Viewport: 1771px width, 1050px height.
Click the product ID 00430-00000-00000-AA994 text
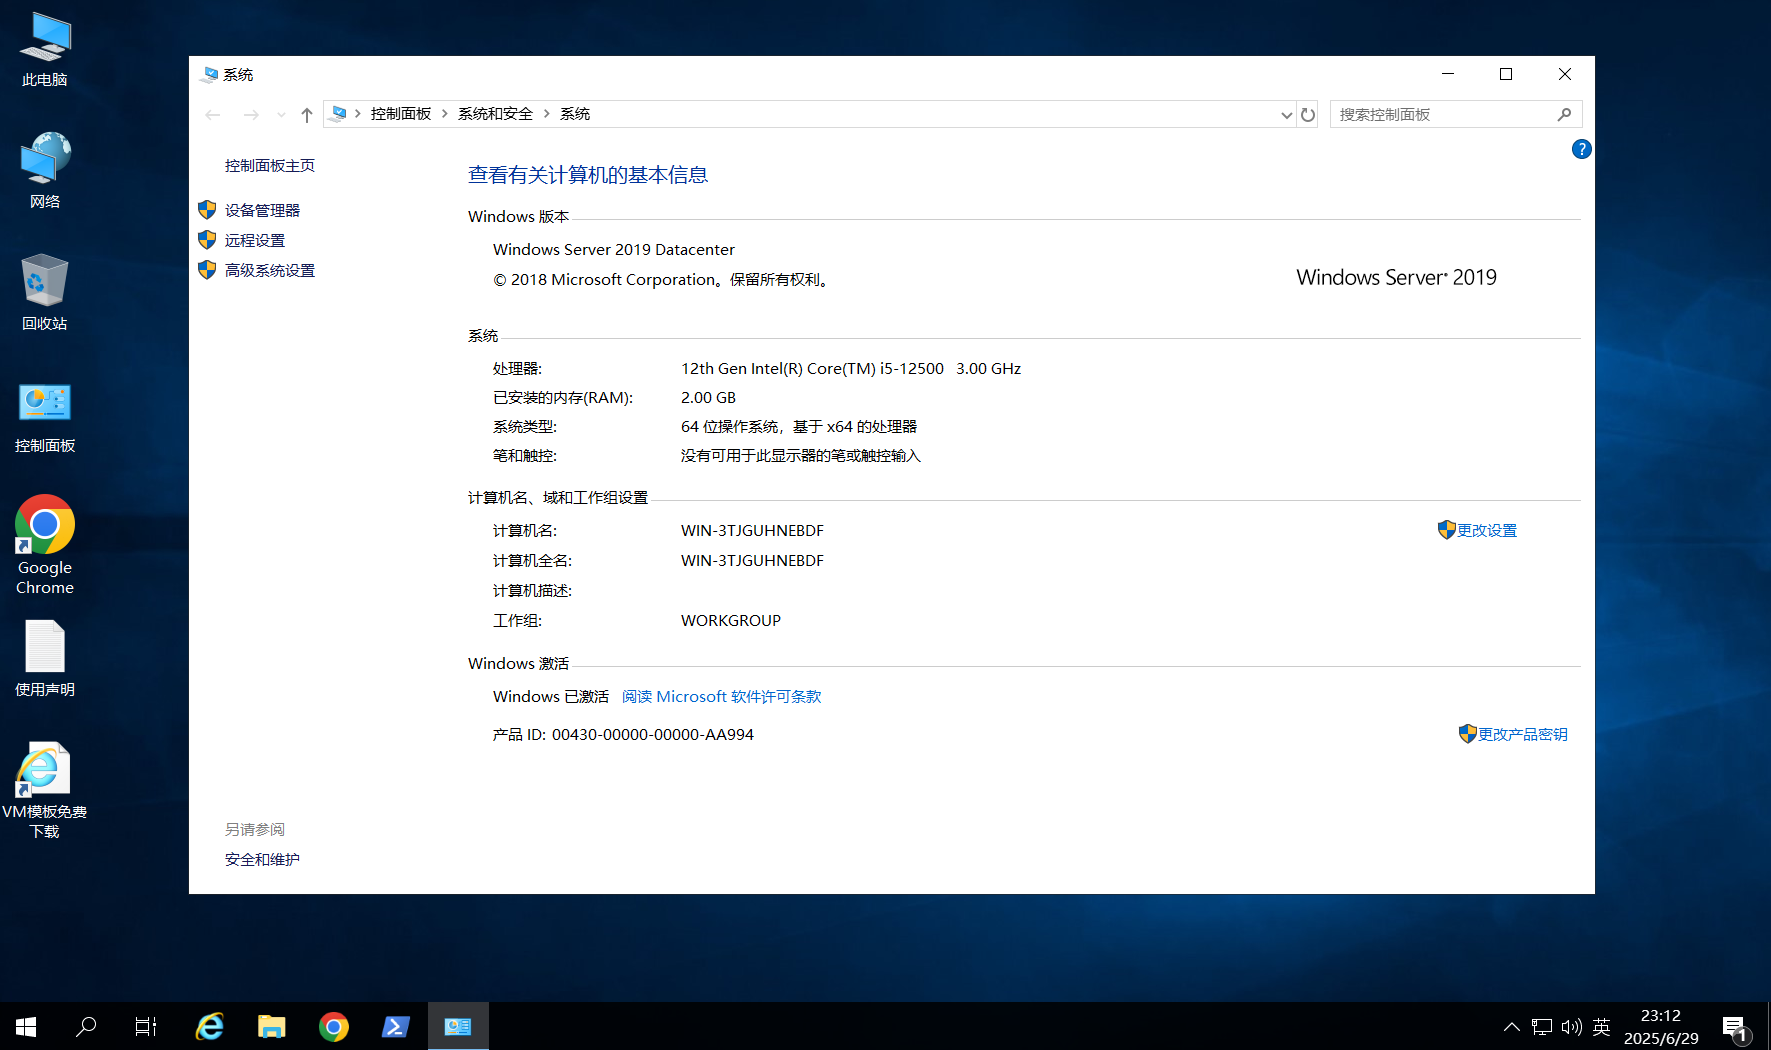click(x=653, y=735)
